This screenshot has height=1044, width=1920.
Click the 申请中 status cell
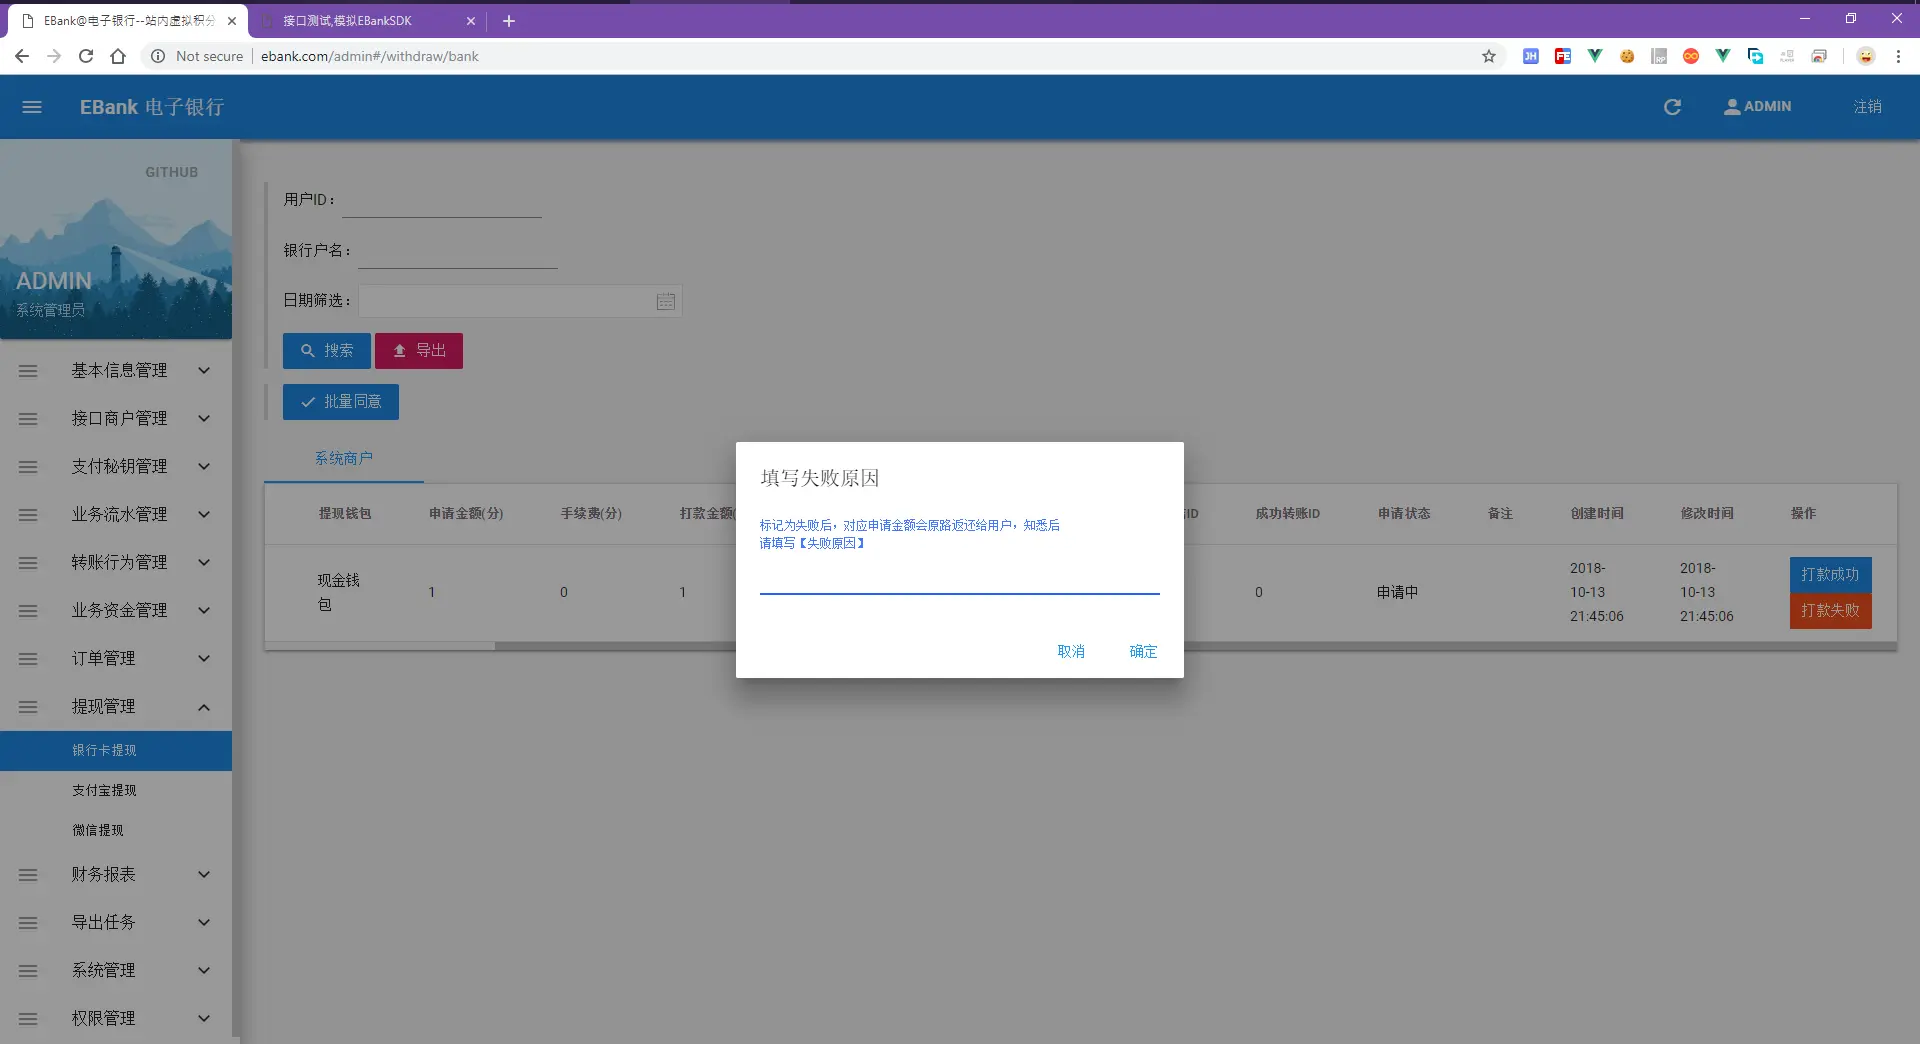point(1397,593)
